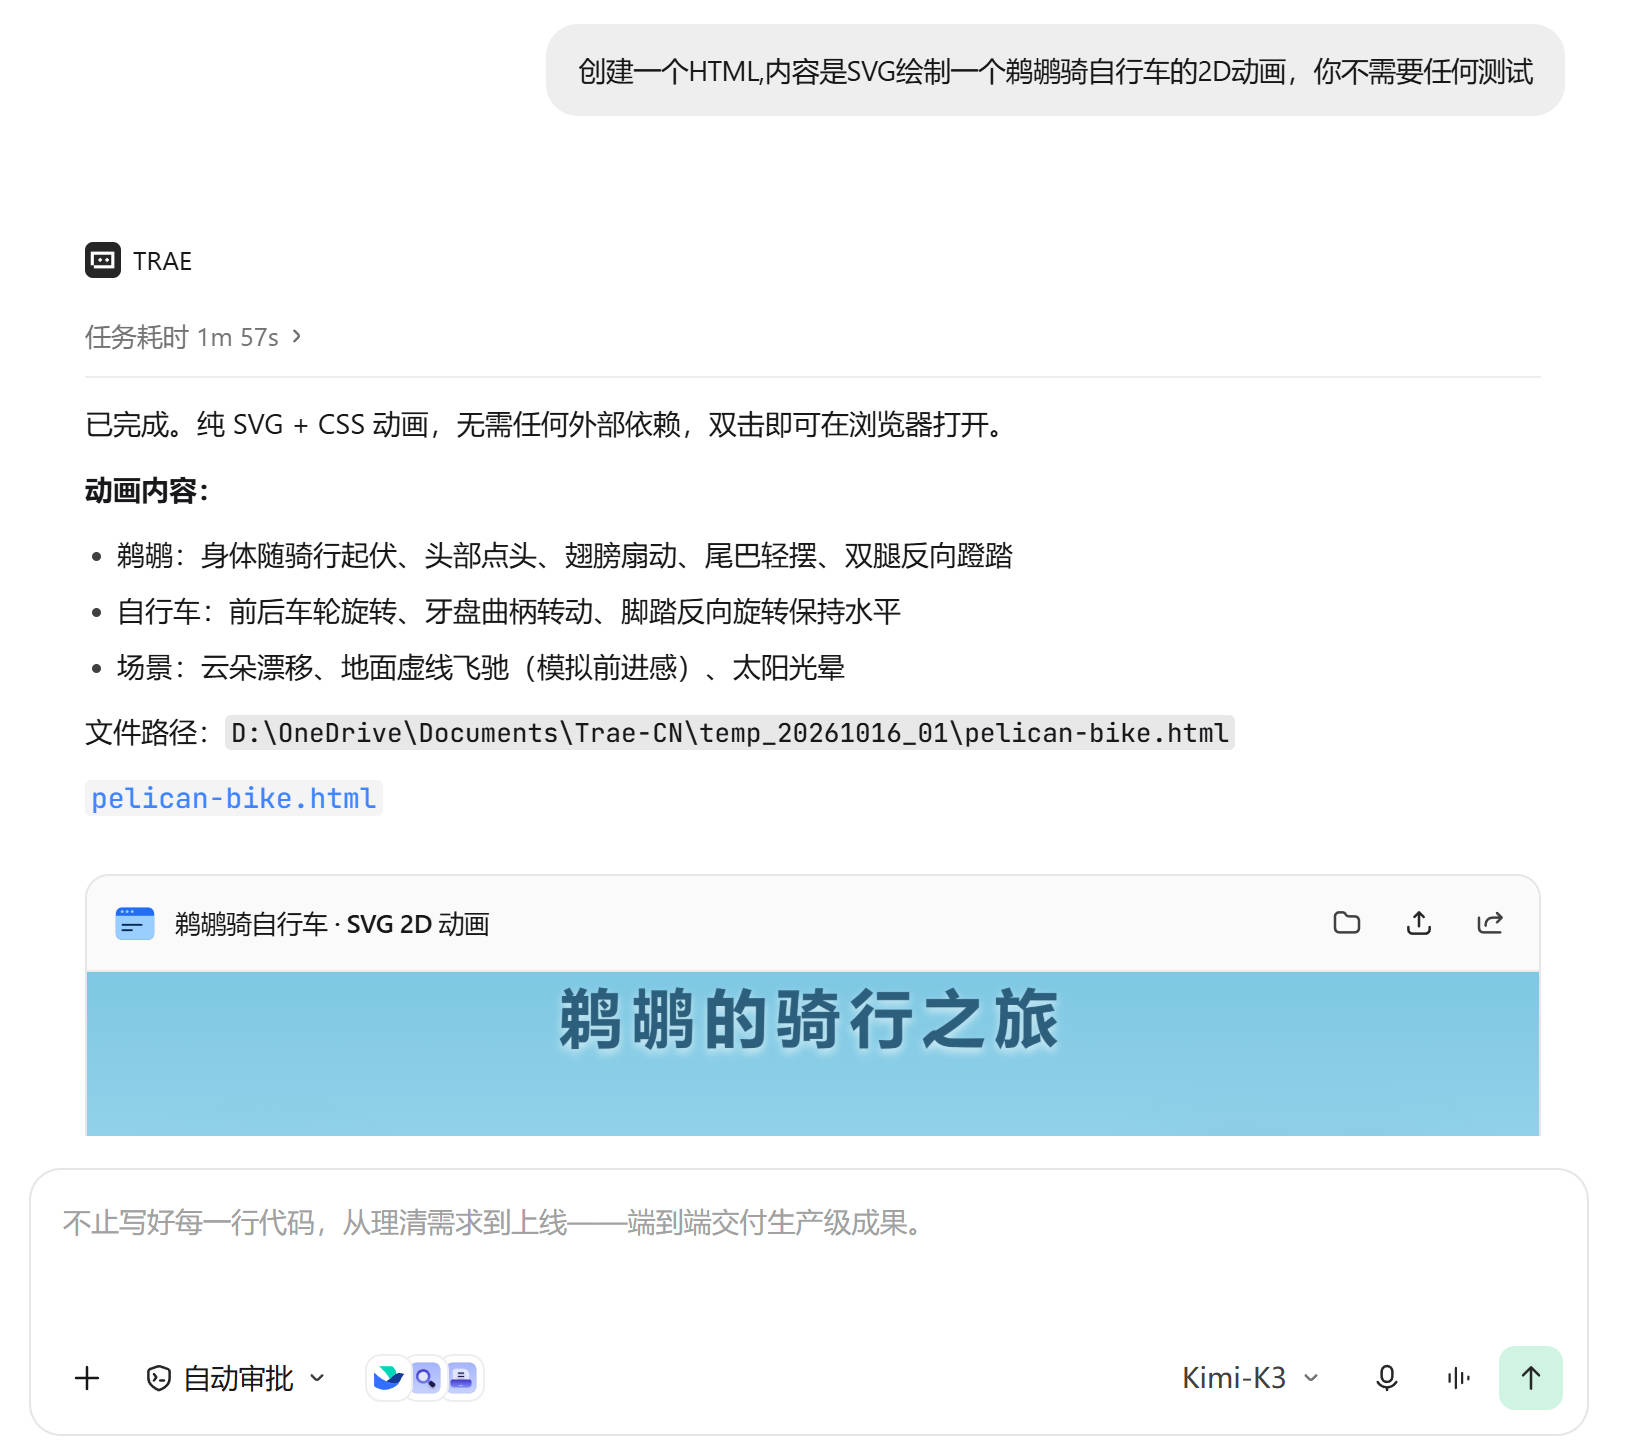Click the 场景 bullet line about clouds
The height and width of the screenshot is (1452, 1645).
click(x=481, y=667)
